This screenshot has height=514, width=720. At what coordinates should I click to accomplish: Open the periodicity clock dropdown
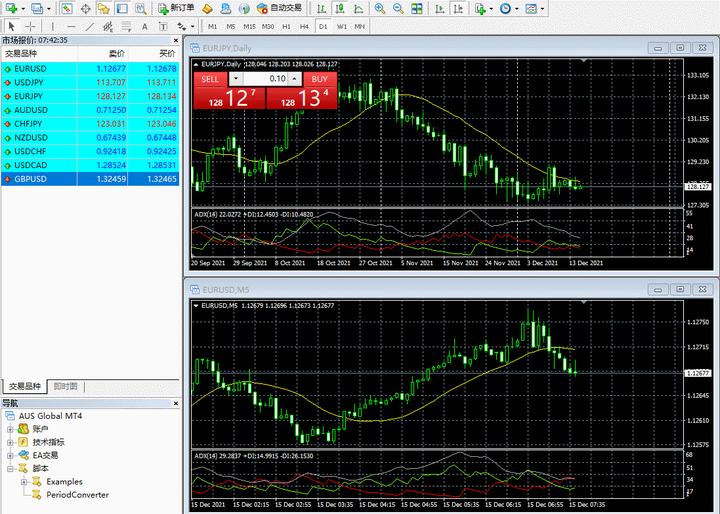coord(509,8)
